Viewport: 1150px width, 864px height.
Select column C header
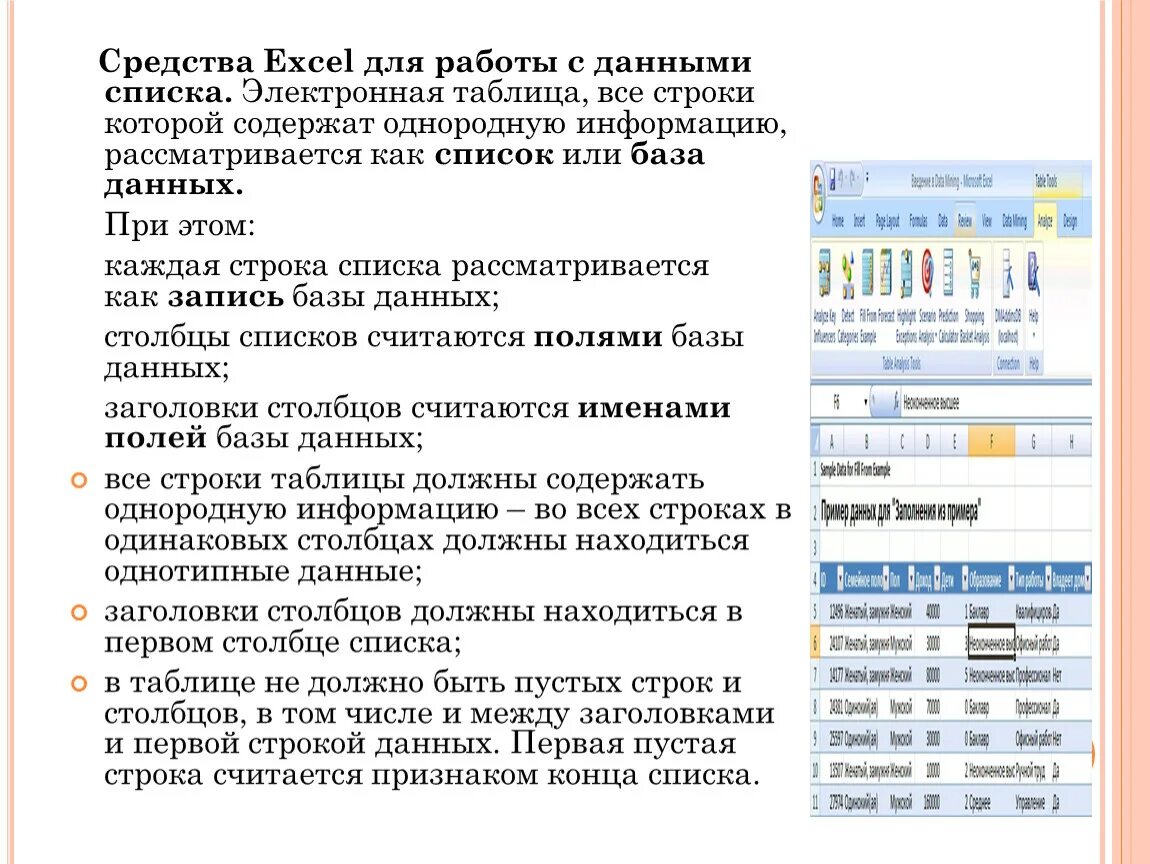coord(901,442)
